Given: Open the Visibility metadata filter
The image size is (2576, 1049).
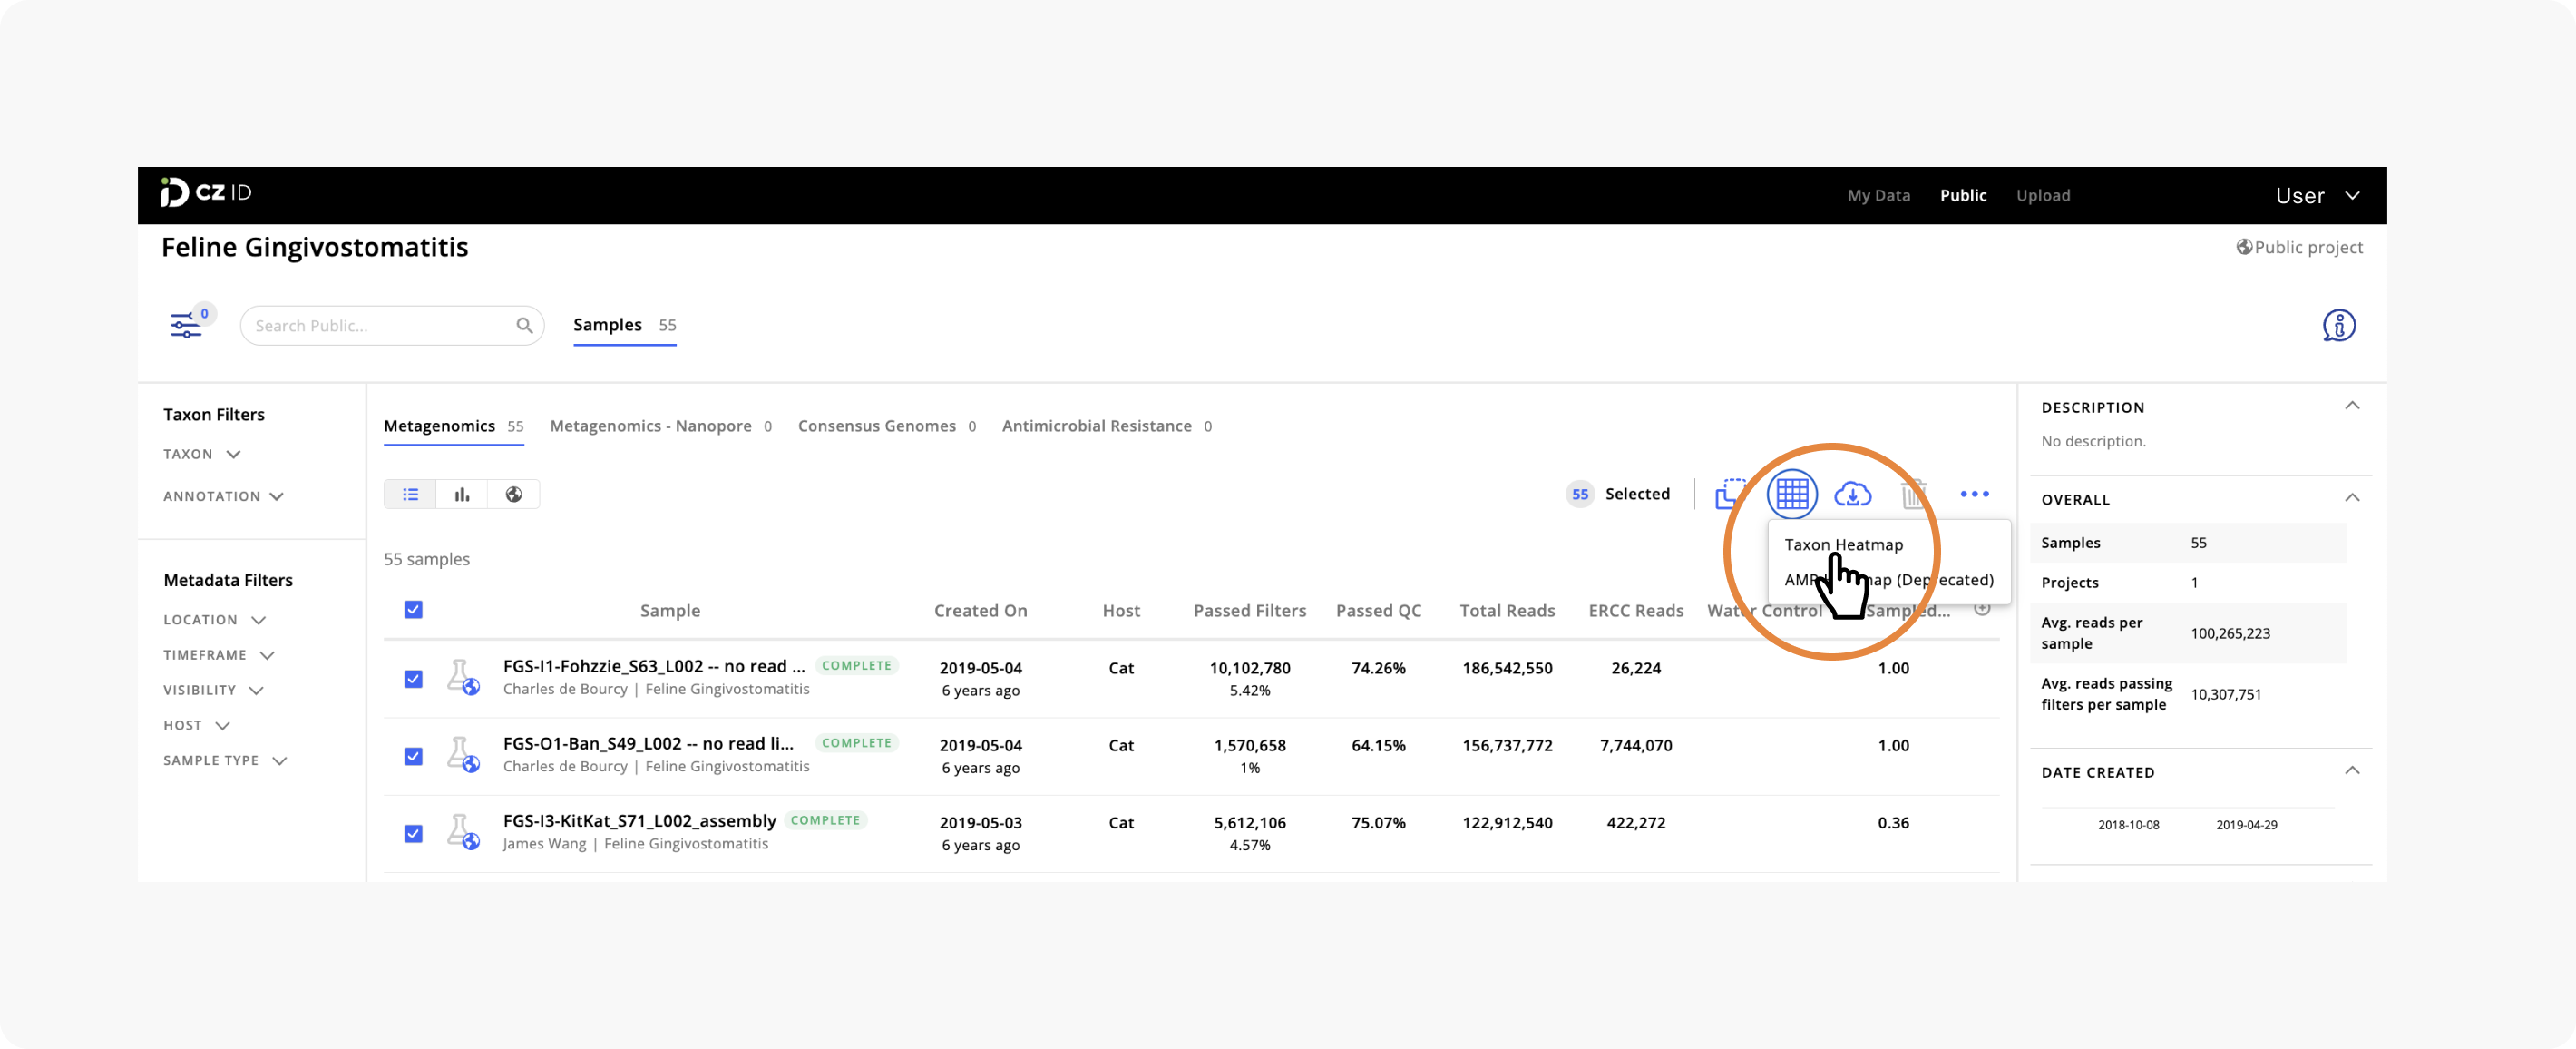Looking at the screenshot, I should coord(213,690).
